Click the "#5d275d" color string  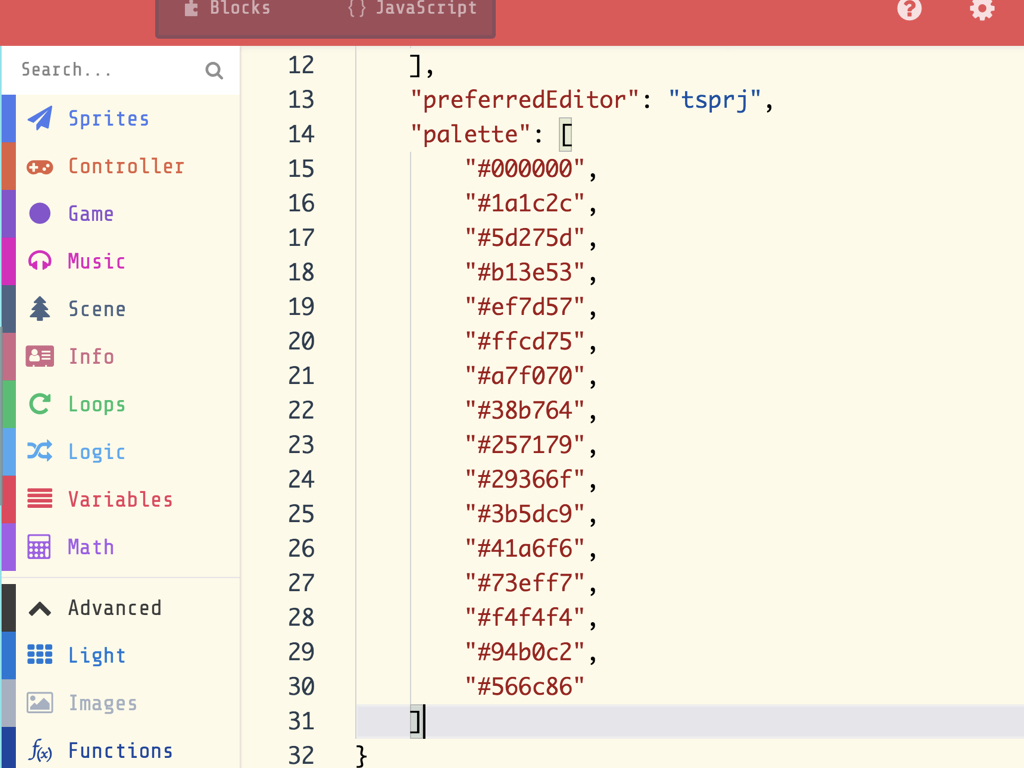coord(524,238)
